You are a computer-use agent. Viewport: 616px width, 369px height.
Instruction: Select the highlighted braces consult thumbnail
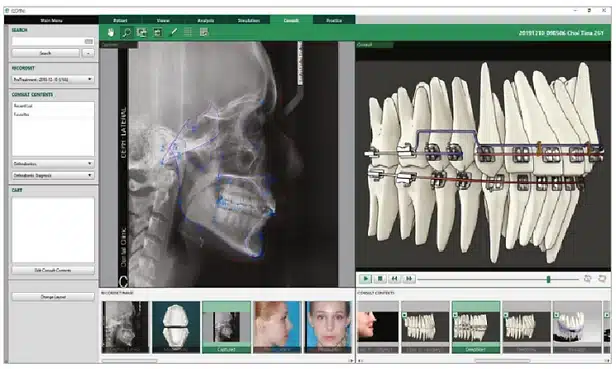476,327
